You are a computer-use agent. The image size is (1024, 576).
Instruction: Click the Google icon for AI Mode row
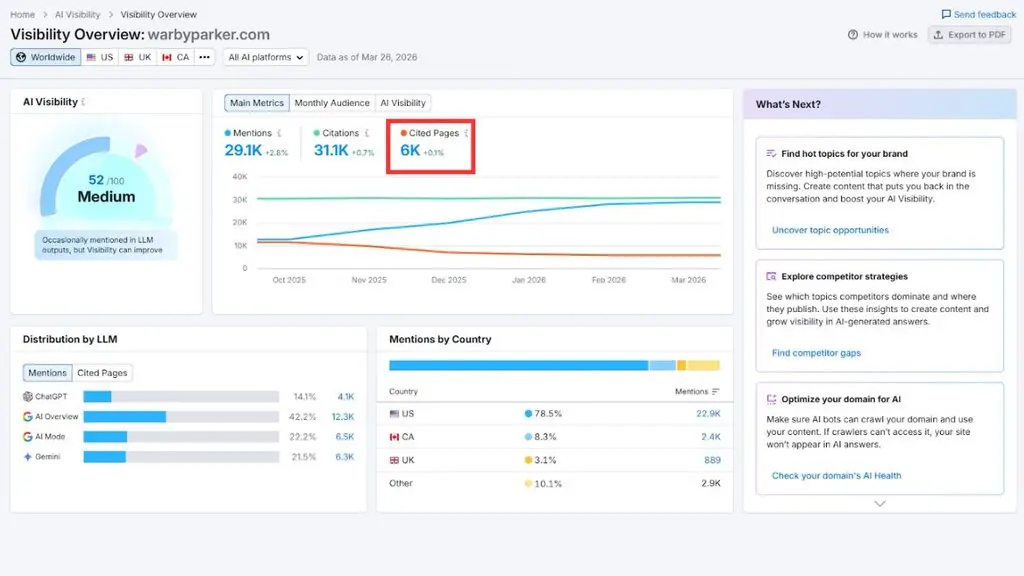tap(27, 436)
